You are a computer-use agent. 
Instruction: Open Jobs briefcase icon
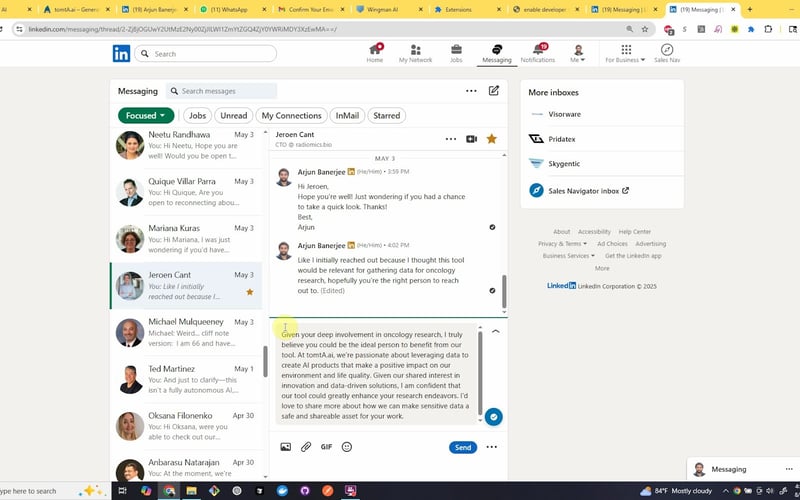(456, 53)
